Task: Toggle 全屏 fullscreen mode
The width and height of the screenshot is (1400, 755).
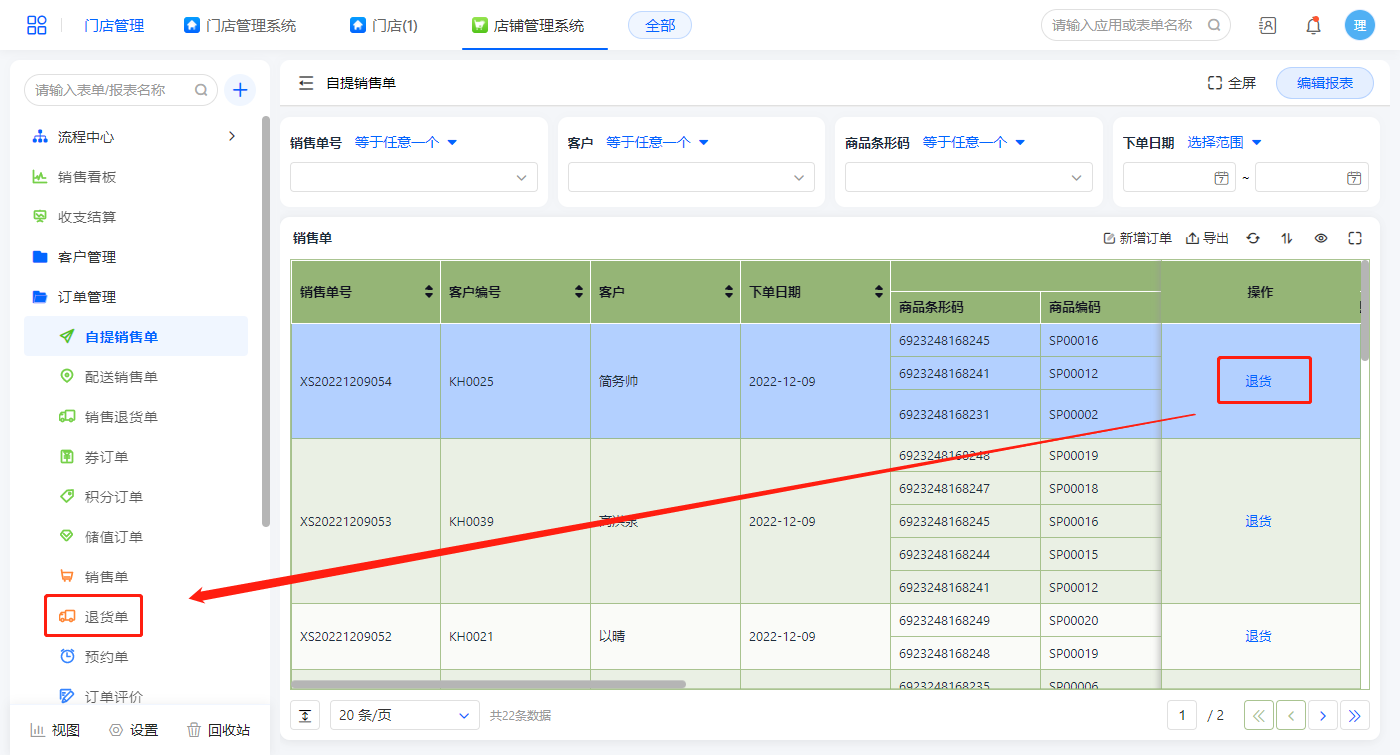Action: pyautogui.click(x=1231, y=83)
